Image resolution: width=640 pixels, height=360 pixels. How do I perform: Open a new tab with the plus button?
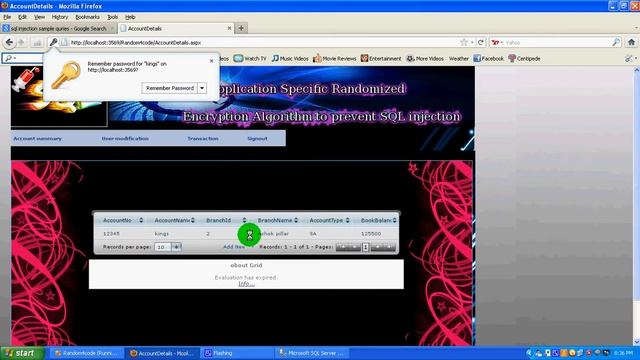pyautogui.click(x=241, y=28)
